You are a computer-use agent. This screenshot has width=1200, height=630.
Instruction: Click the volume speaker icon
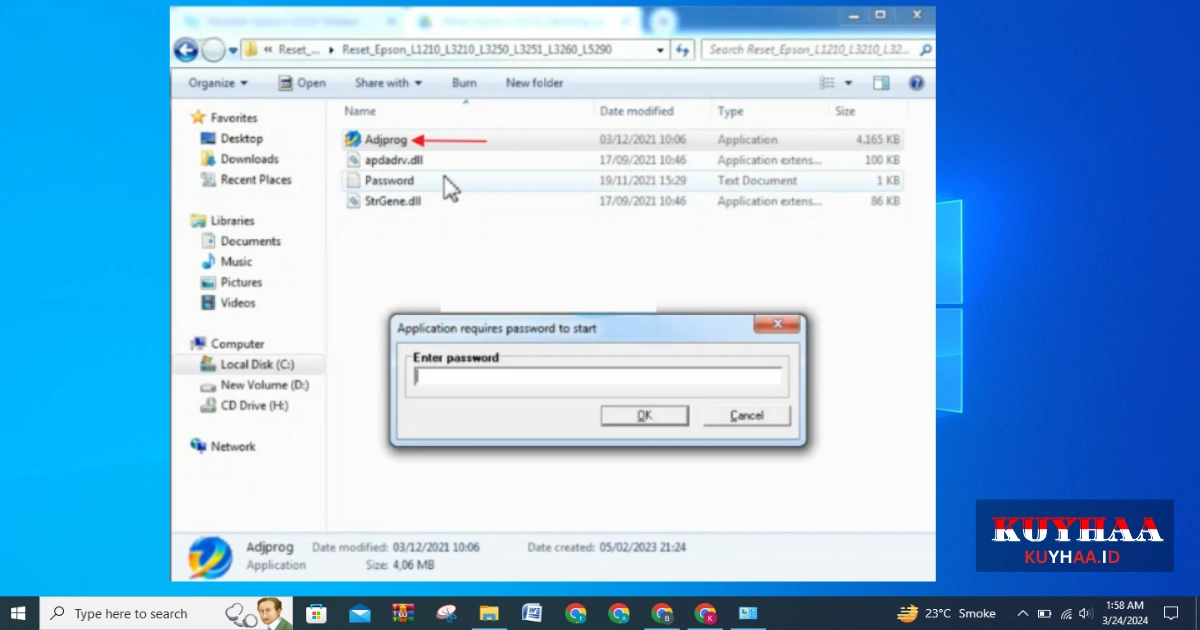click(1086, 613)
